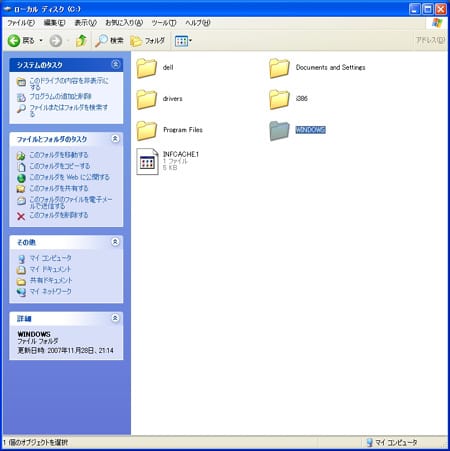450x451 pixels.
Task: Open マイ ドキュメント link
Action: [50, 269]
